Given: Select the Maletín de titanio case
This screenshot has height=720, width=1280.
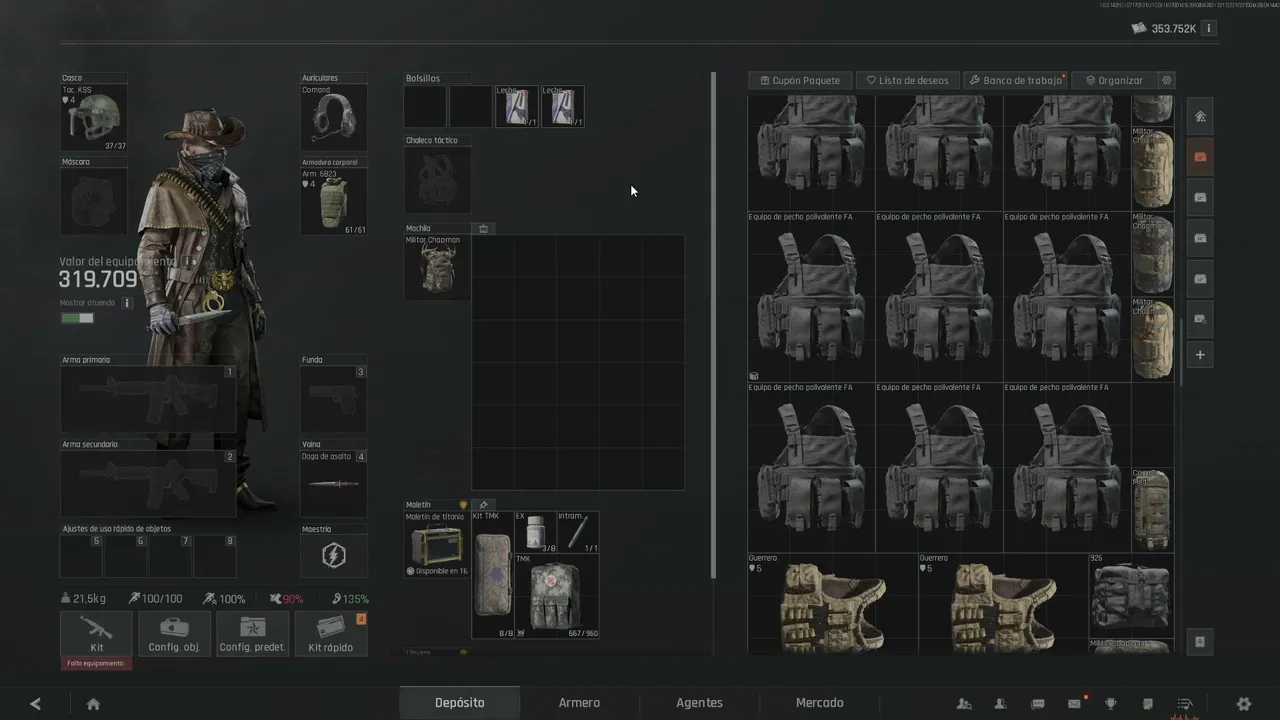Looking at the screenshot, I should 437,544.
